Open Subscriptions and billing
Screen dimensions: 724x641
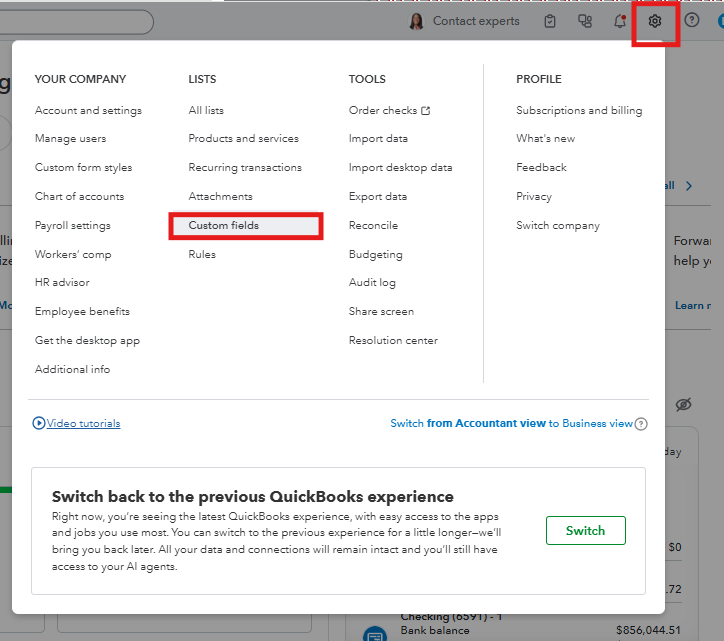[x=579, y=110]
